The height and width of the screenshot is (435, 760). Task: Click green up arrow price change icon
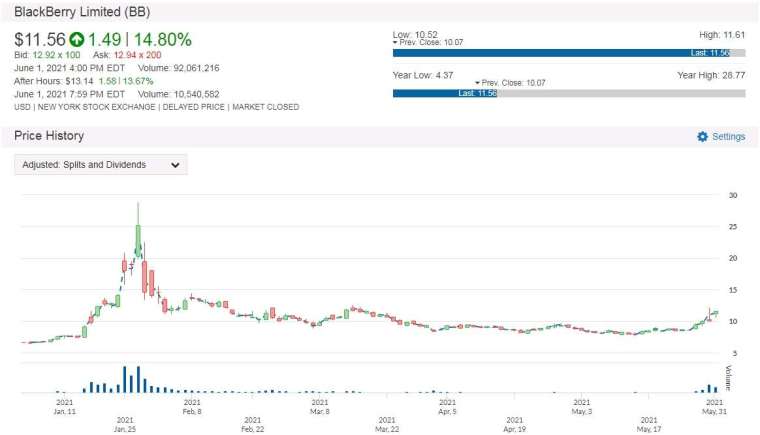77,40
